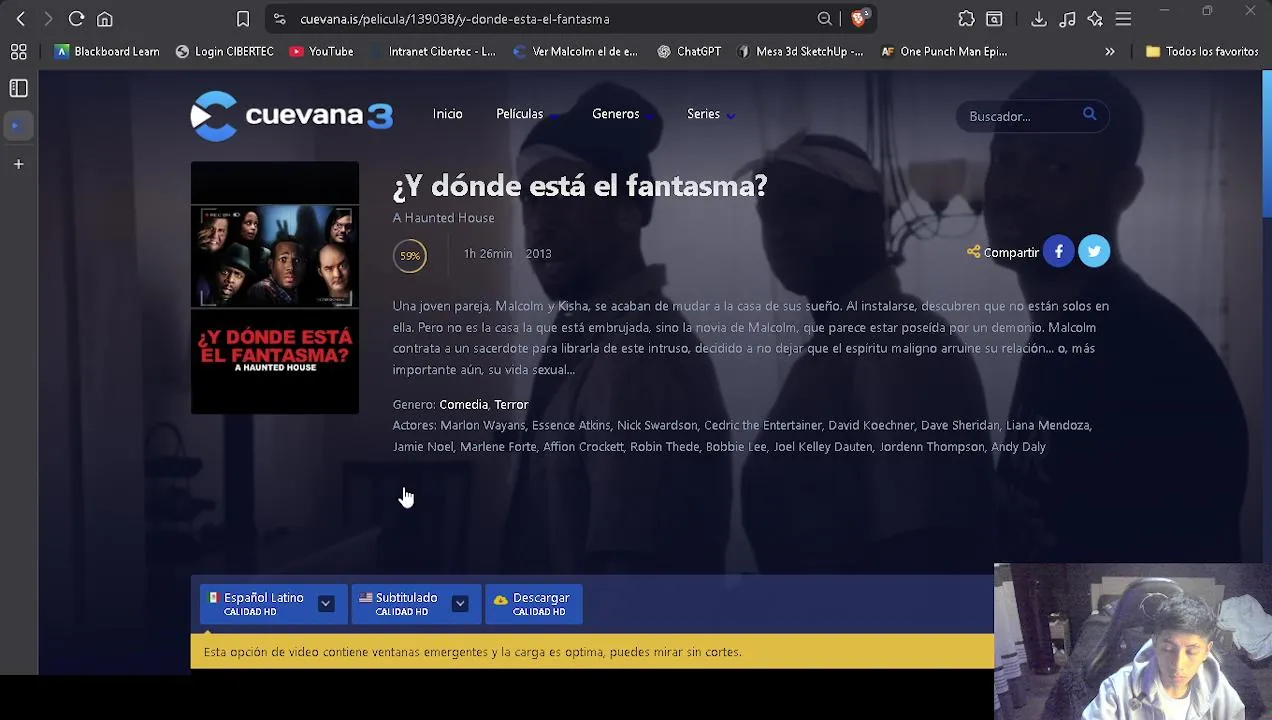1272x720 pixels.
Task: Click actor name 'Marlon Wayans'
Action: 483,426
